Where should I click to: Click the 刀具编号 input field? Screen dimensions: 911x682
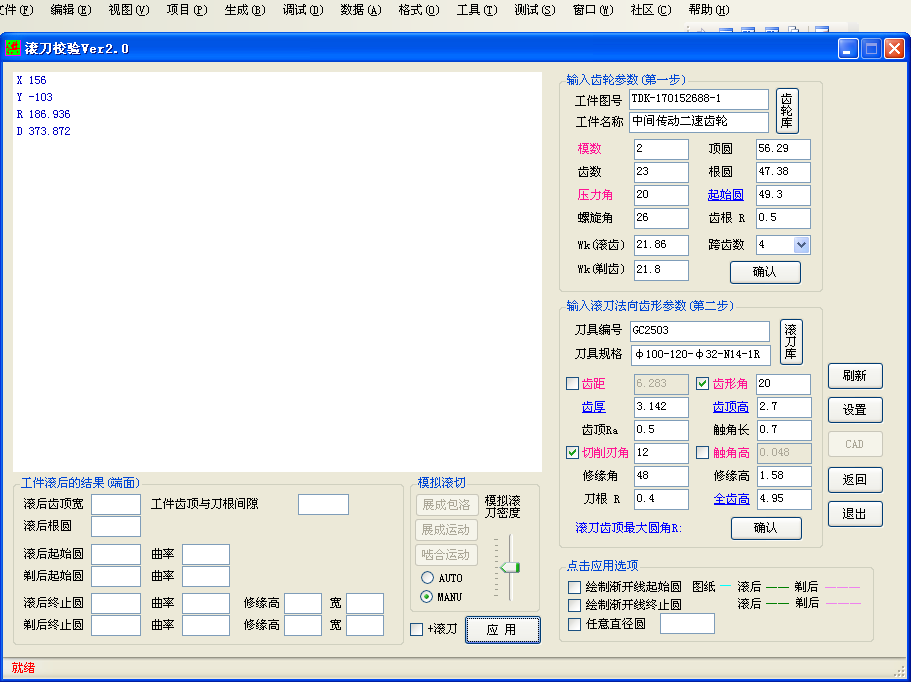pos(700,331)
